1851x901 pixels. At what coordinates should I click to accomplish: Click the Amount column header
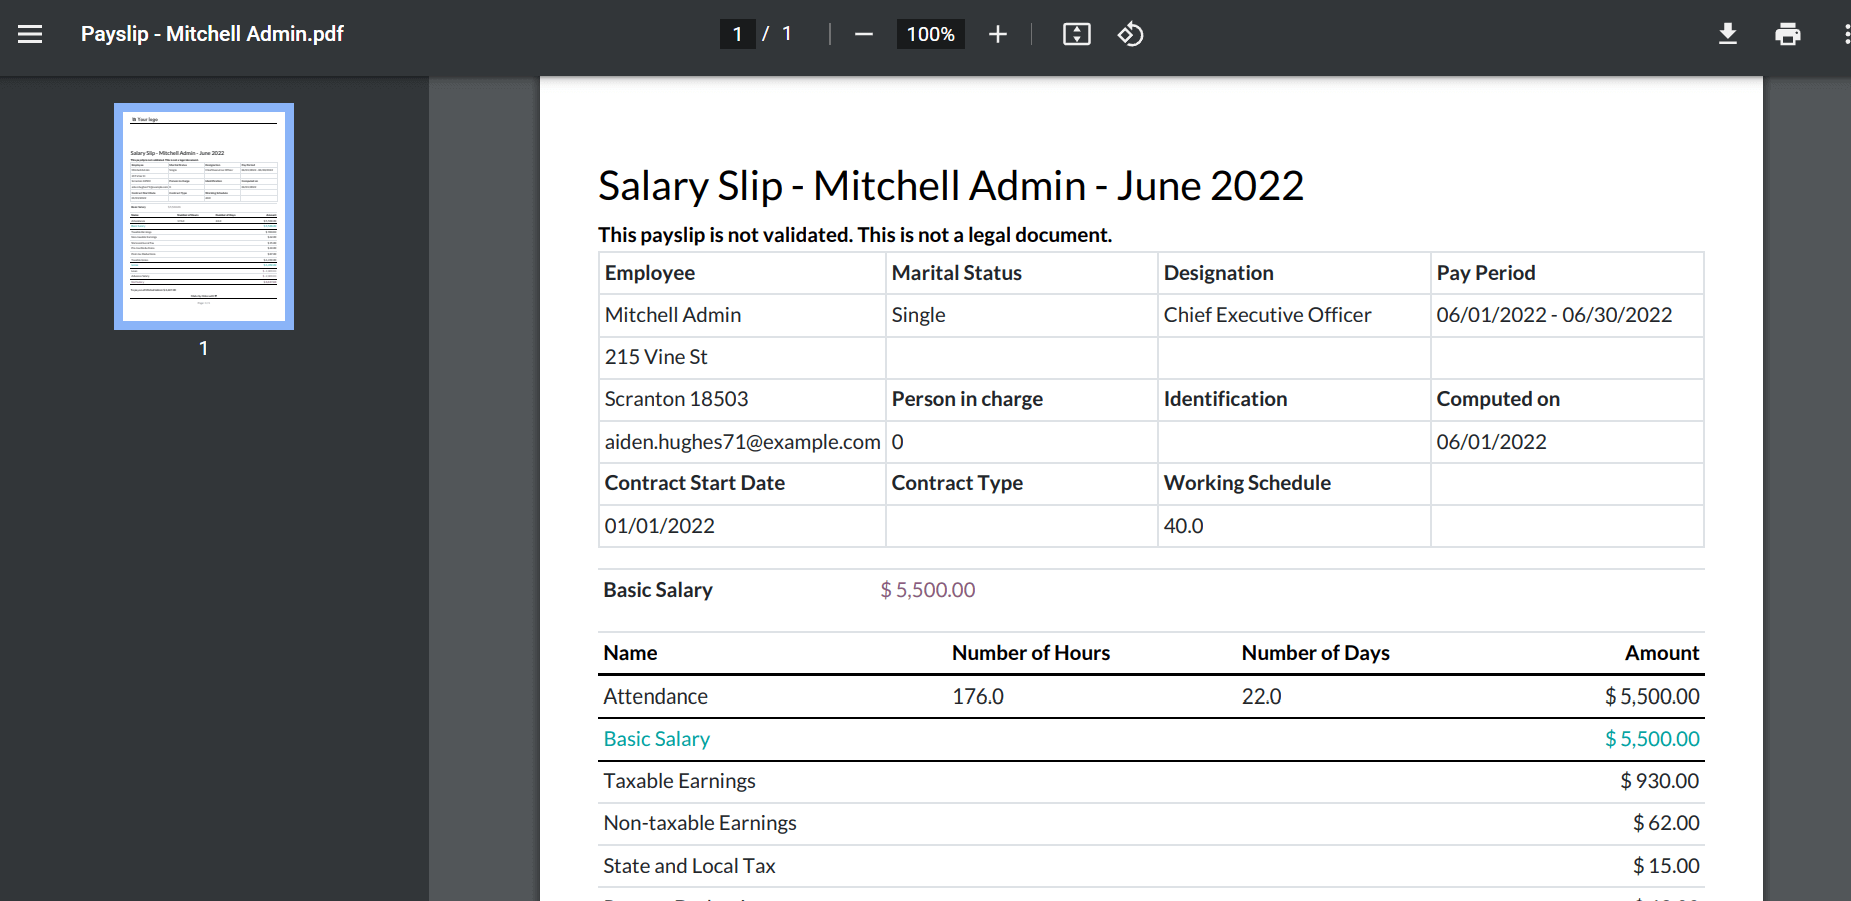[x=1662, y=653]
